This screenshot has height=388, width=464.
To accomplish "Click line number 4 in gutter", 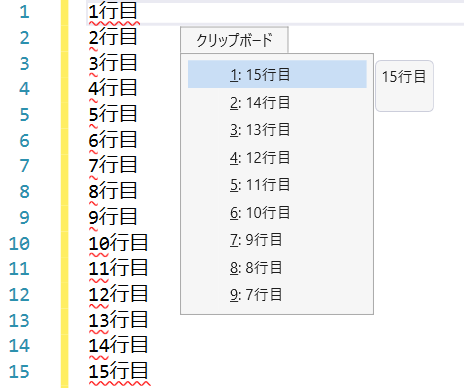I will (x=24, y=89).
